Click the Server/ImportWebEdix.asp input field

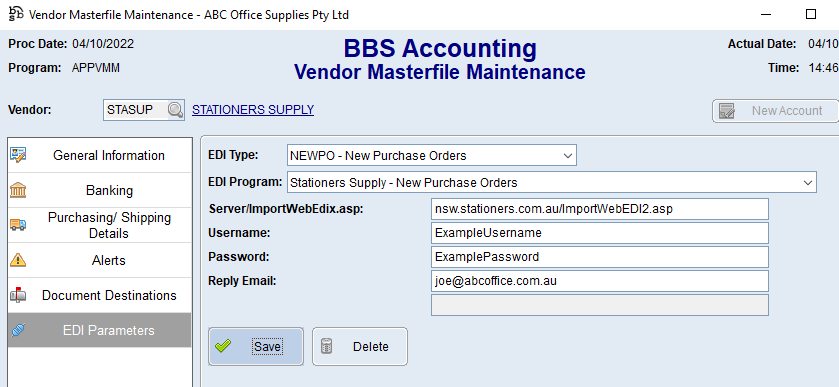[600, 209]
